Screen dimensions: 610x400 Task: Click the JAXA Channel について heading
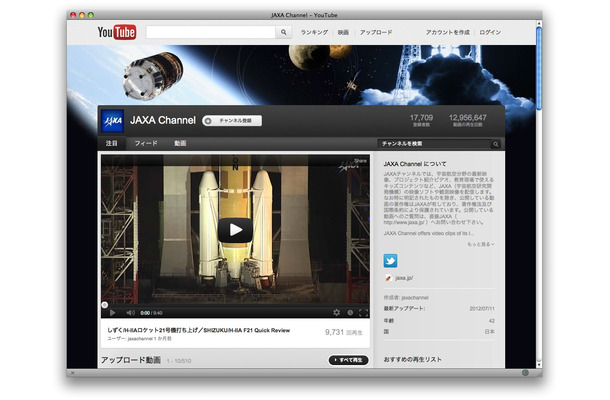point(415,164)
